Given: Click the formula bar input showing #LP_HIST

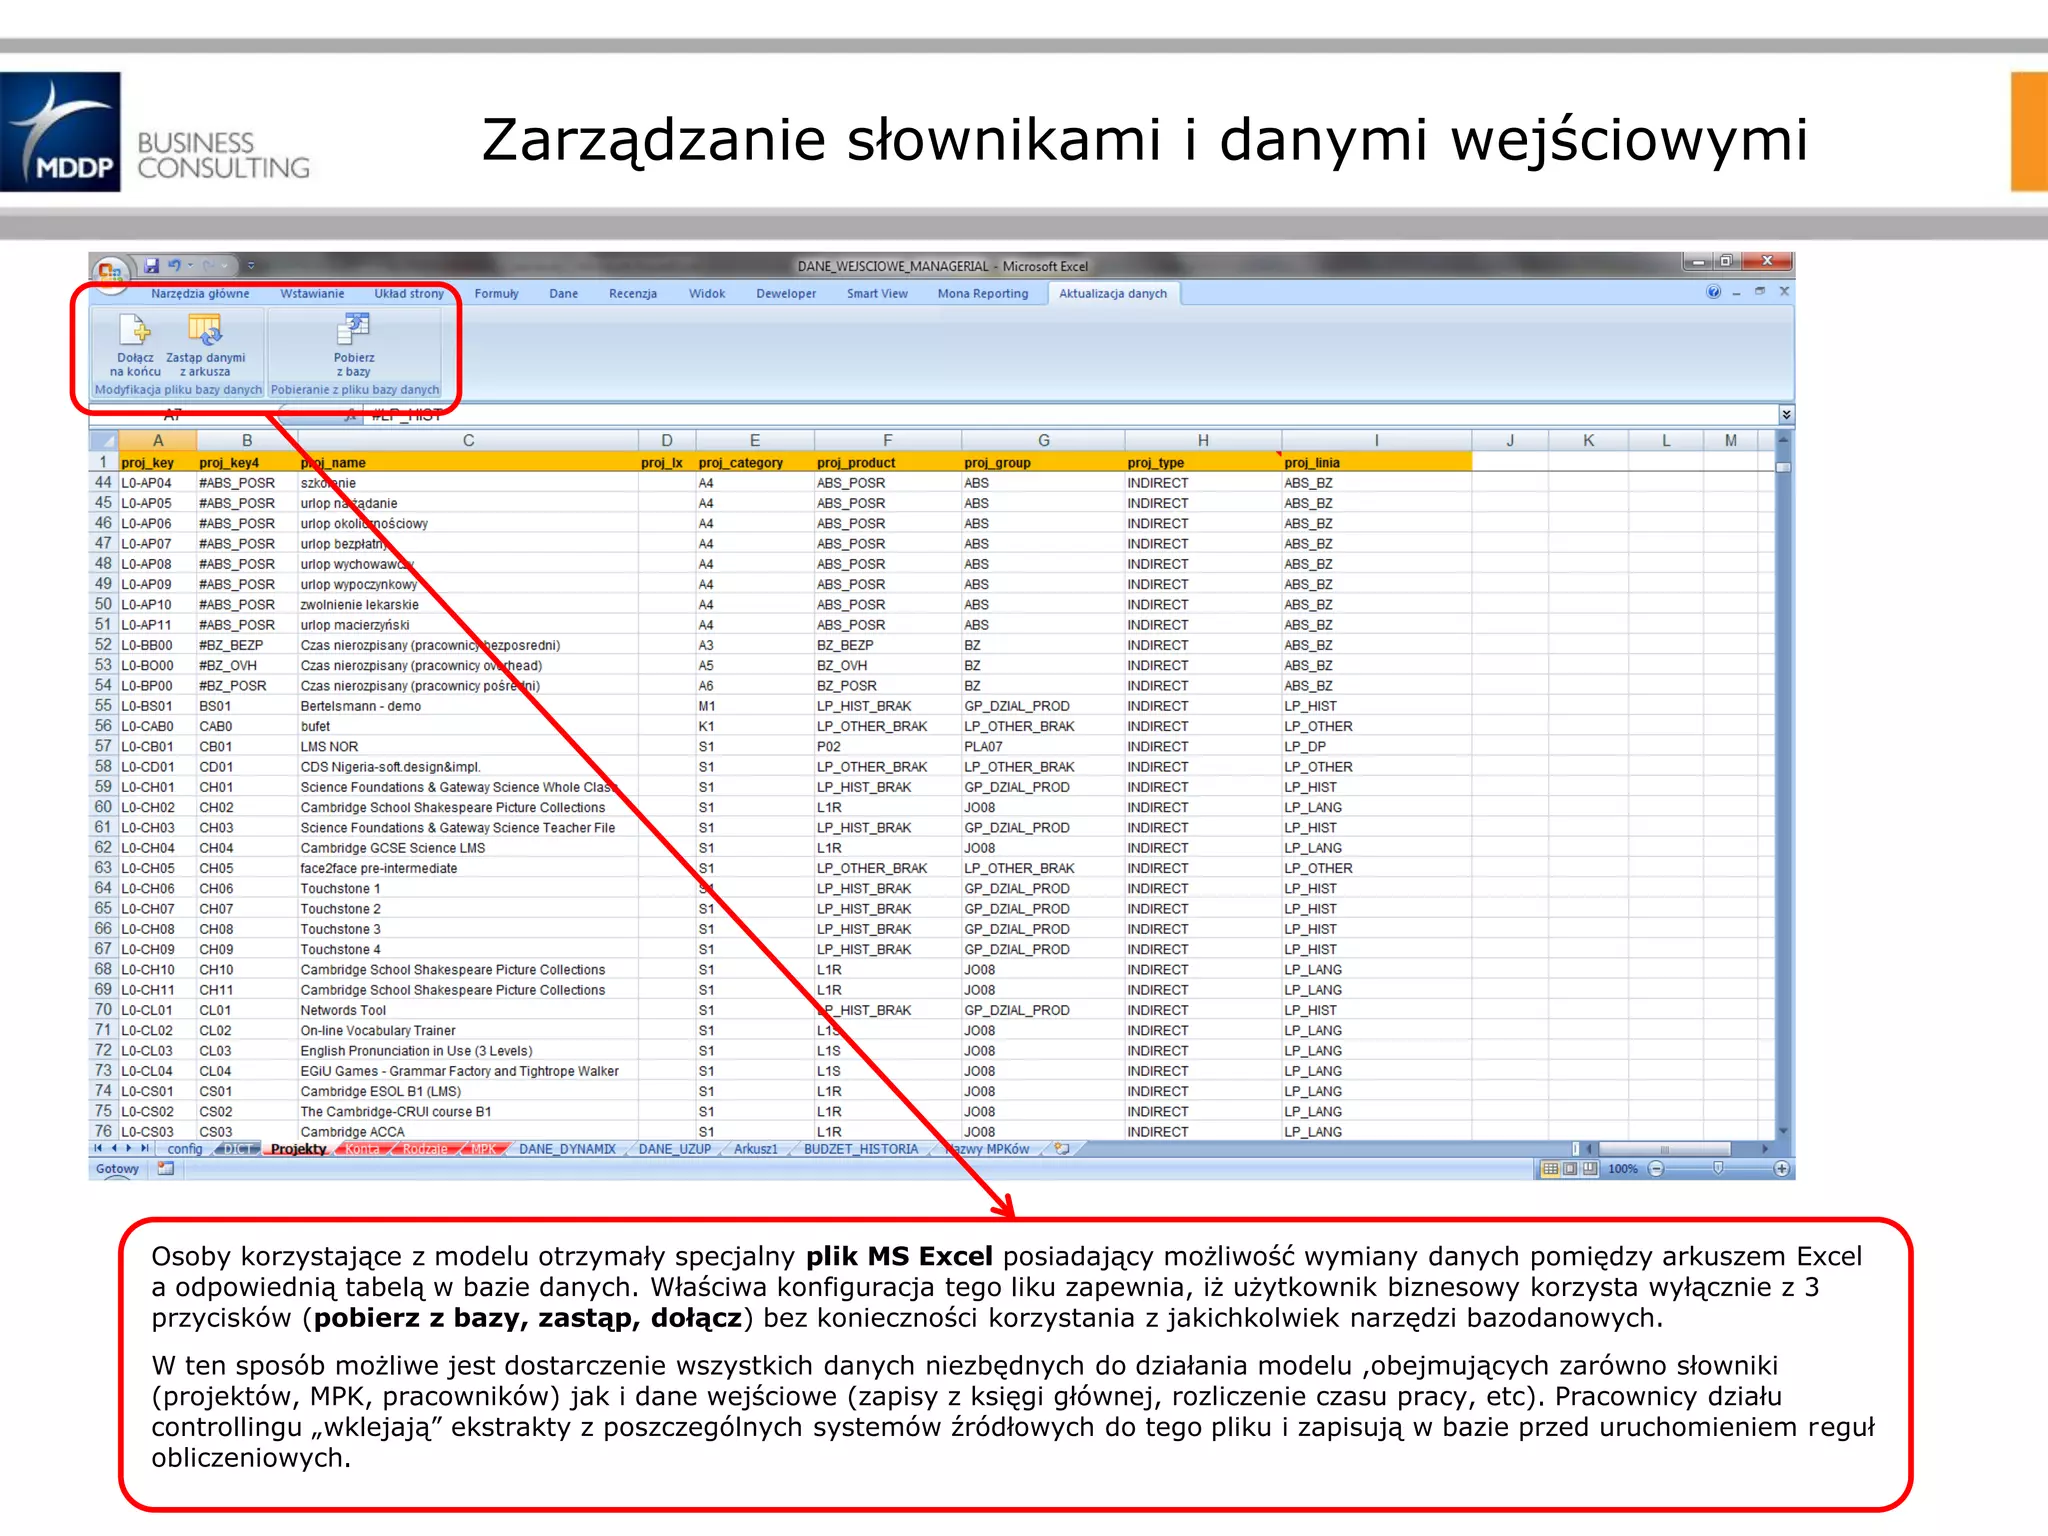Looking at the screenshot, I should point(1070,415).
